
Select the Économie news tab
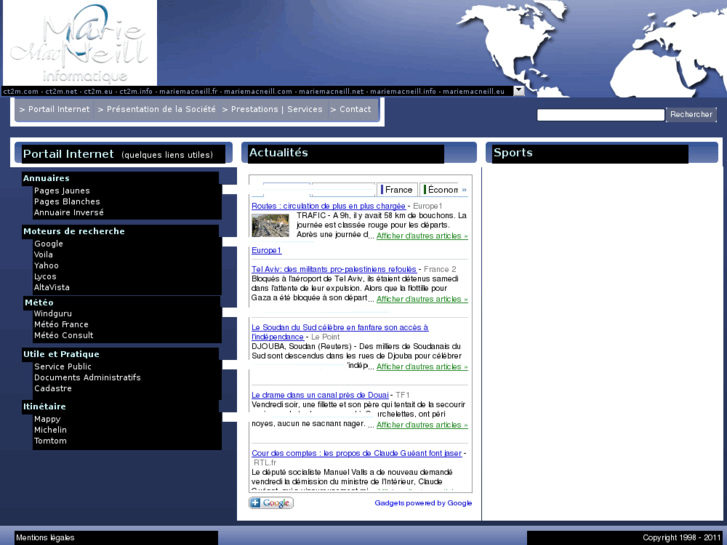pyautogui.click(x=440, y=190)
